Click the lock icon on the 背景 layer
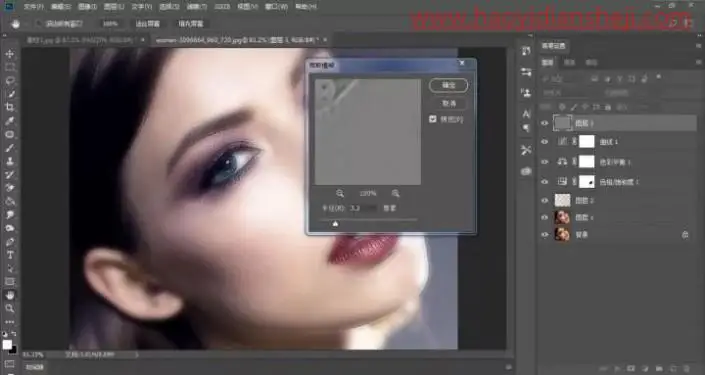The image size is (705, 375). (685, 234)
